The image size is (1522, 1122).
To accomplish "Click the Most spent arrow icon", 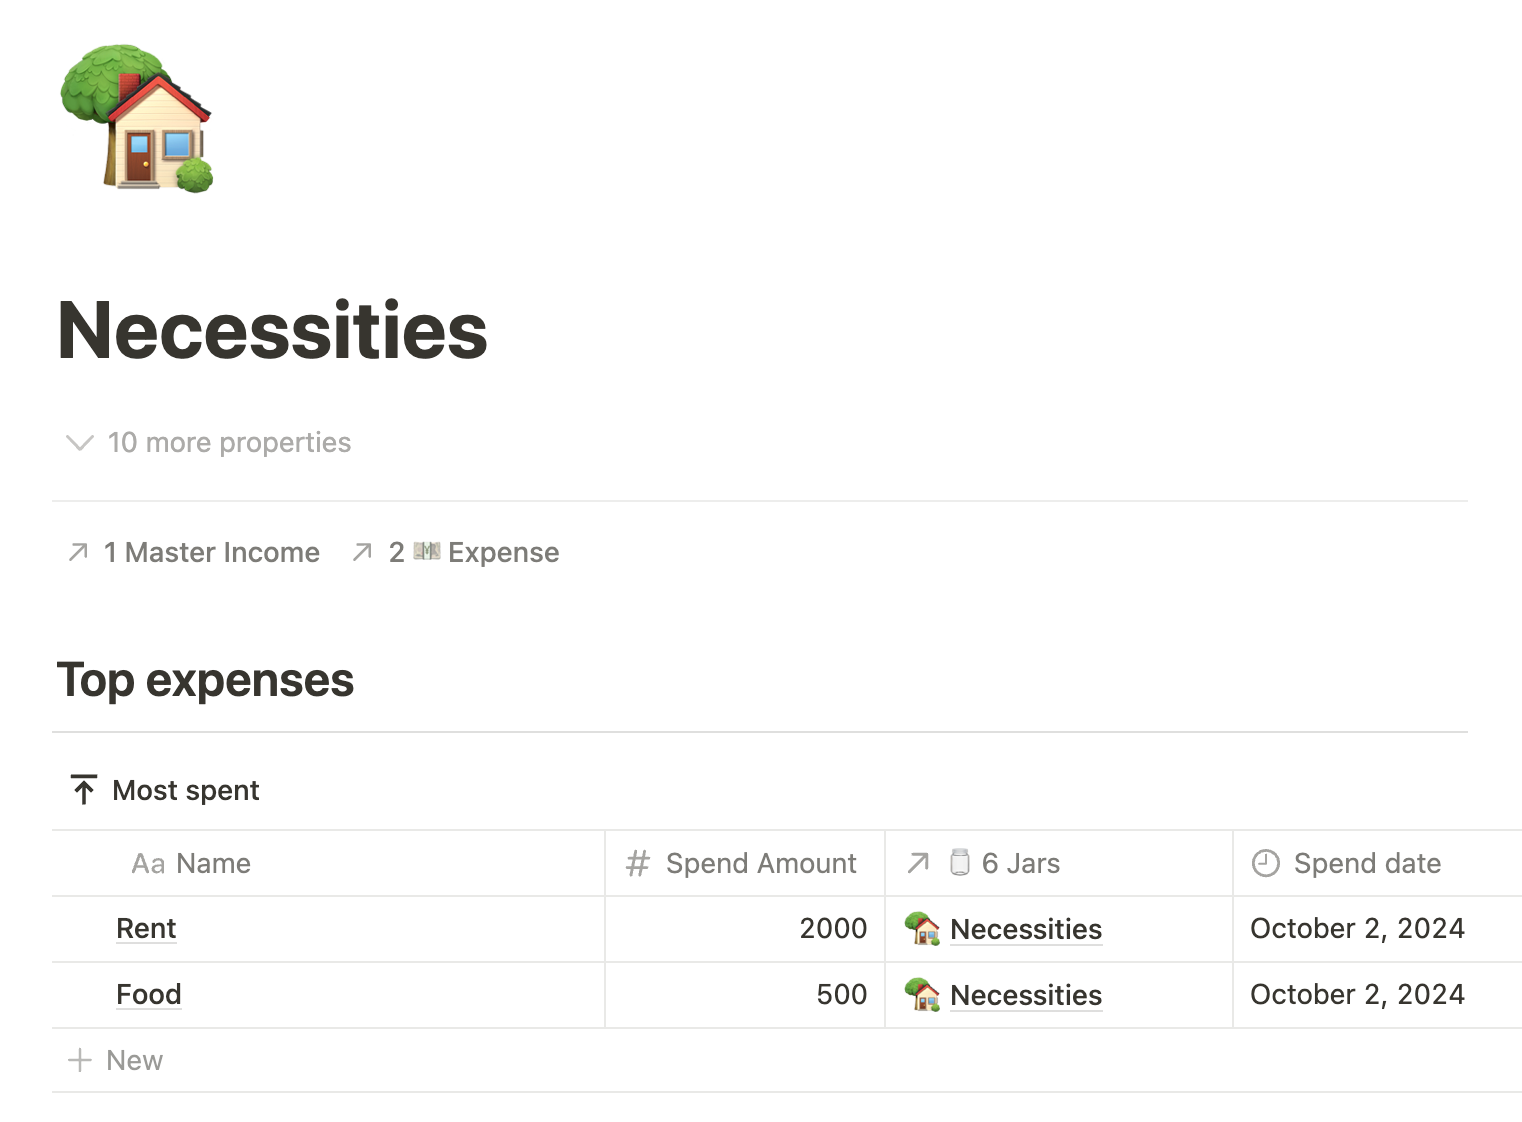I will pyautogui.click(x=84, y=790).
